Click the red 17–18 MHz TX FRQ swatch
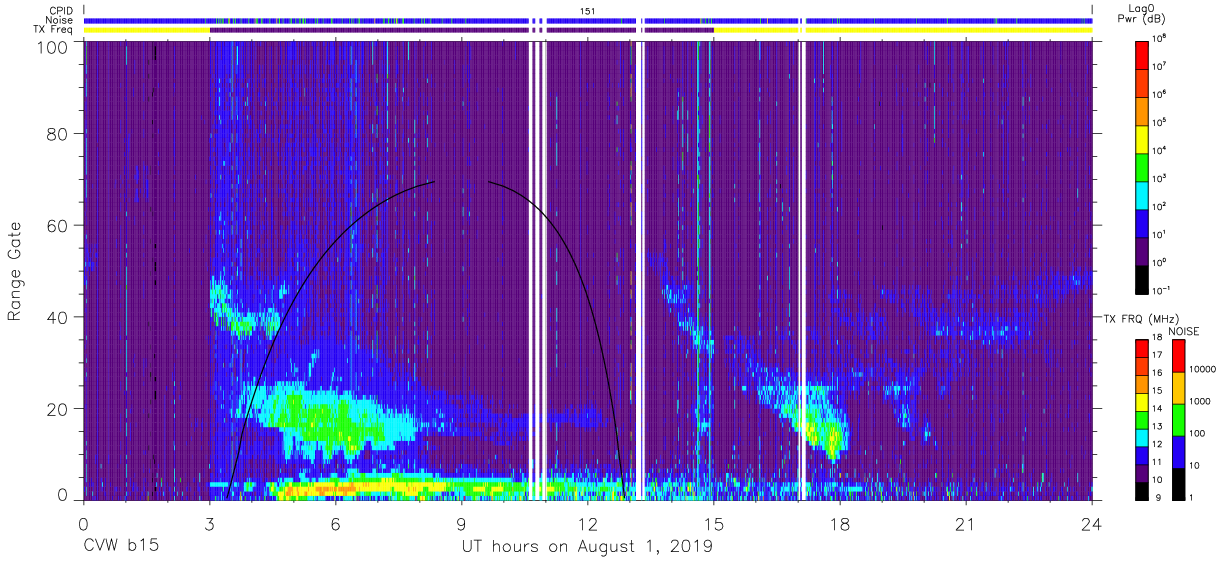Image resolution: width=1228 pixels, height=567 pixels. [1142, 347]
